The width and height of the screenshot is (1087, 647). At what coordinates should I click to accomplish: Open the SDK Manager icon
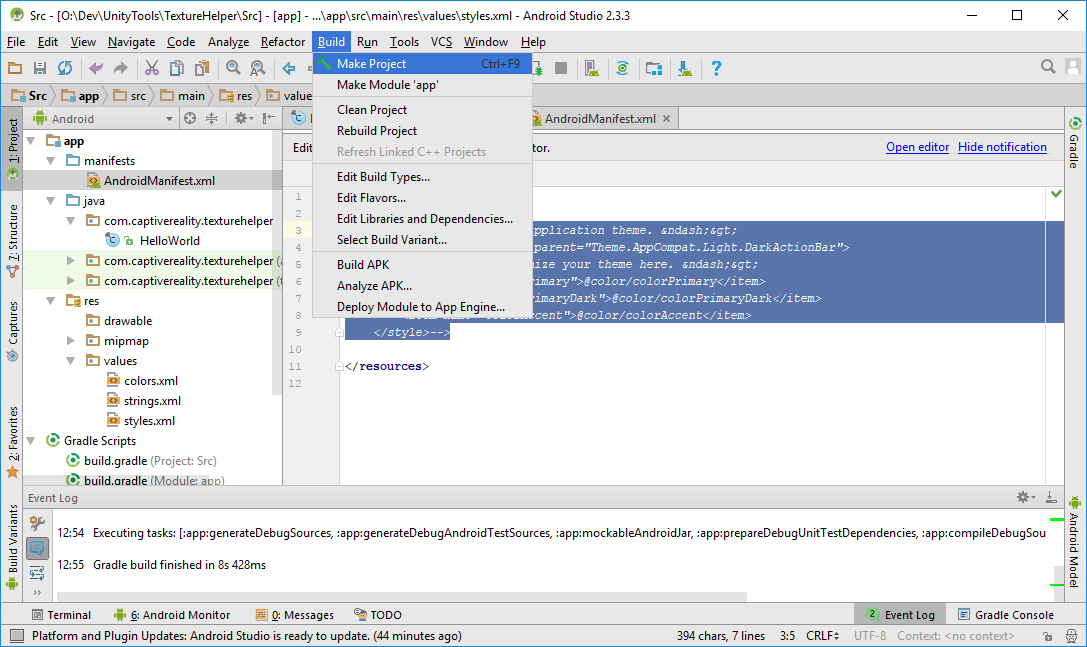click(x=685, y=68)
